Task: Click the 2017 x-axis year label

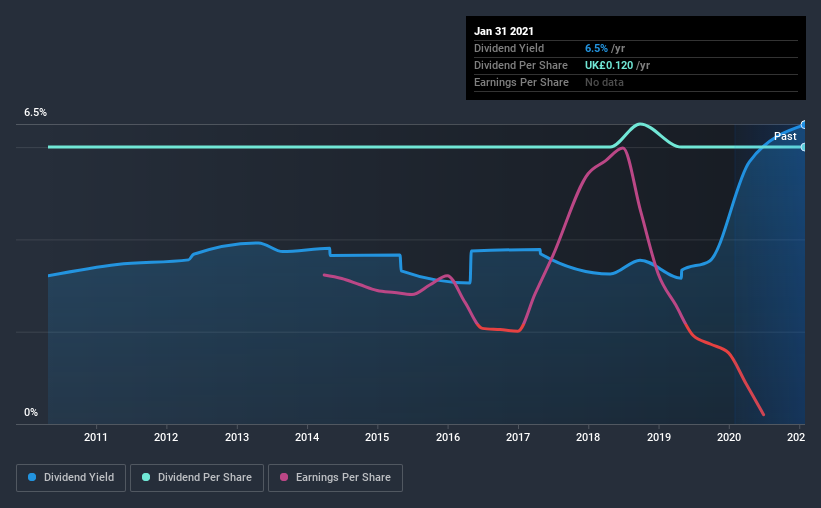Action: point(518,437)
